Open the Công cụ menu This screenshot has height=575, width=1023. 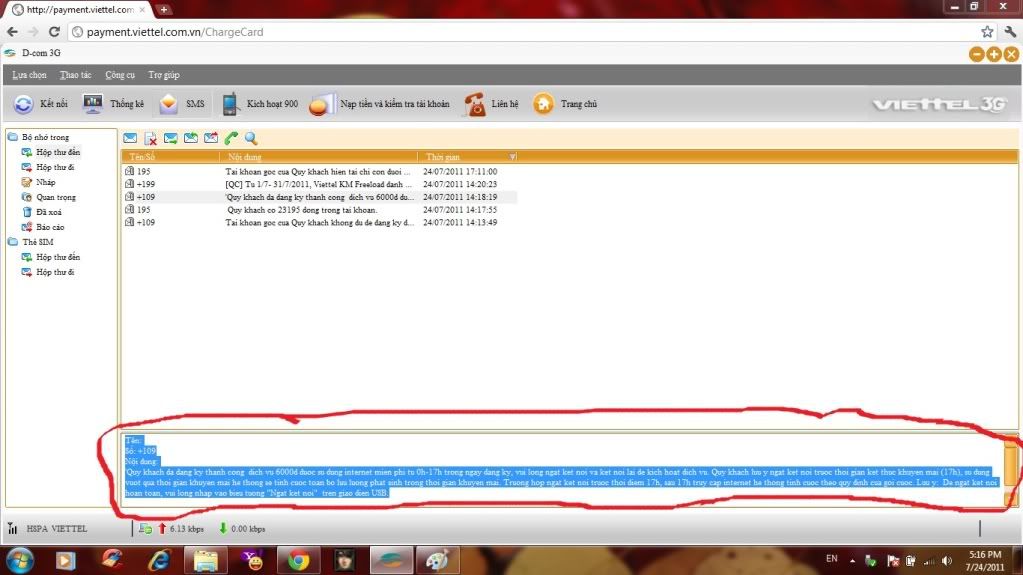120,75
